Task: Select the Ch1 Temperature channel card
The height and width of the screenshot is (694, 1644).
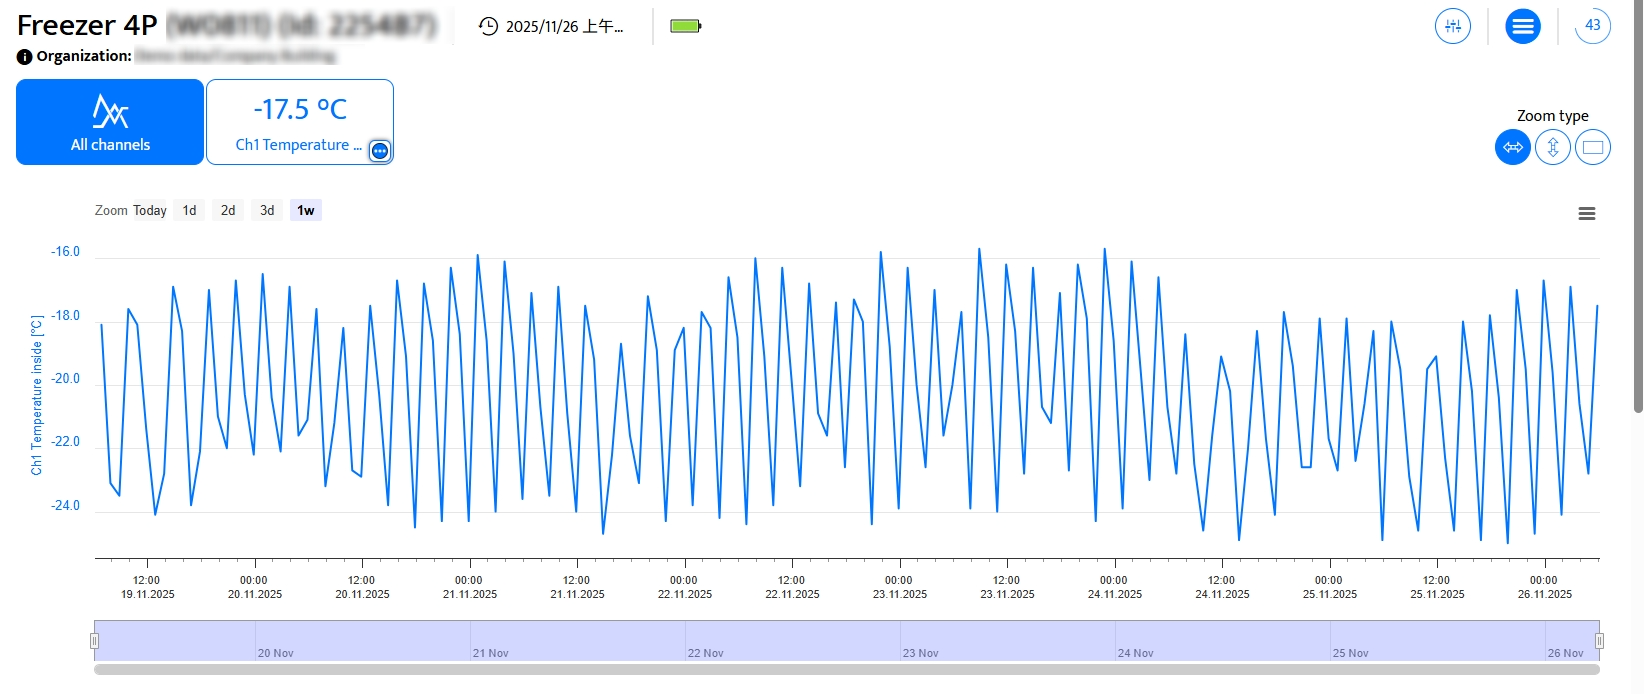Action: pyautogui.click(x=299, y=122)
